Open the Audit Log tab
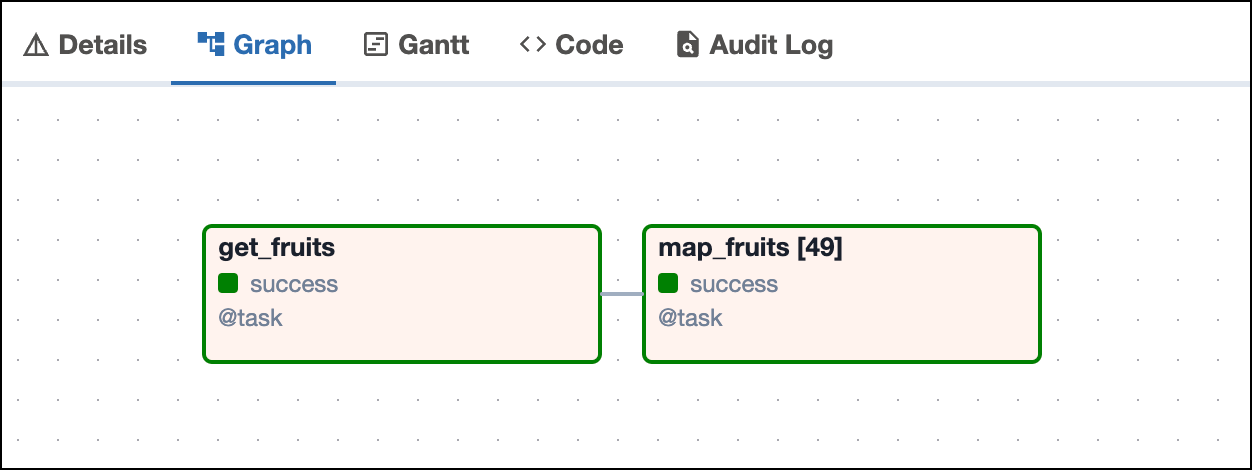The height and width of the screenshot is (470, 1252). (770, 45)
